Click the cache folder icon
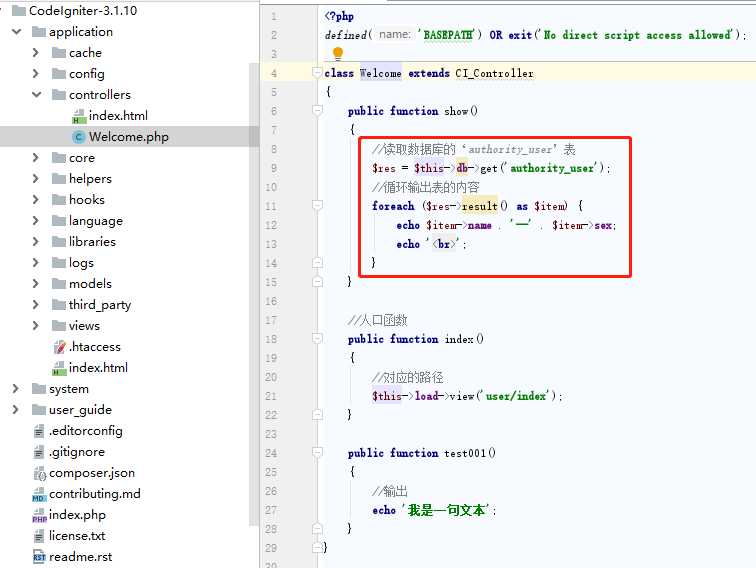 coord(59,53)
